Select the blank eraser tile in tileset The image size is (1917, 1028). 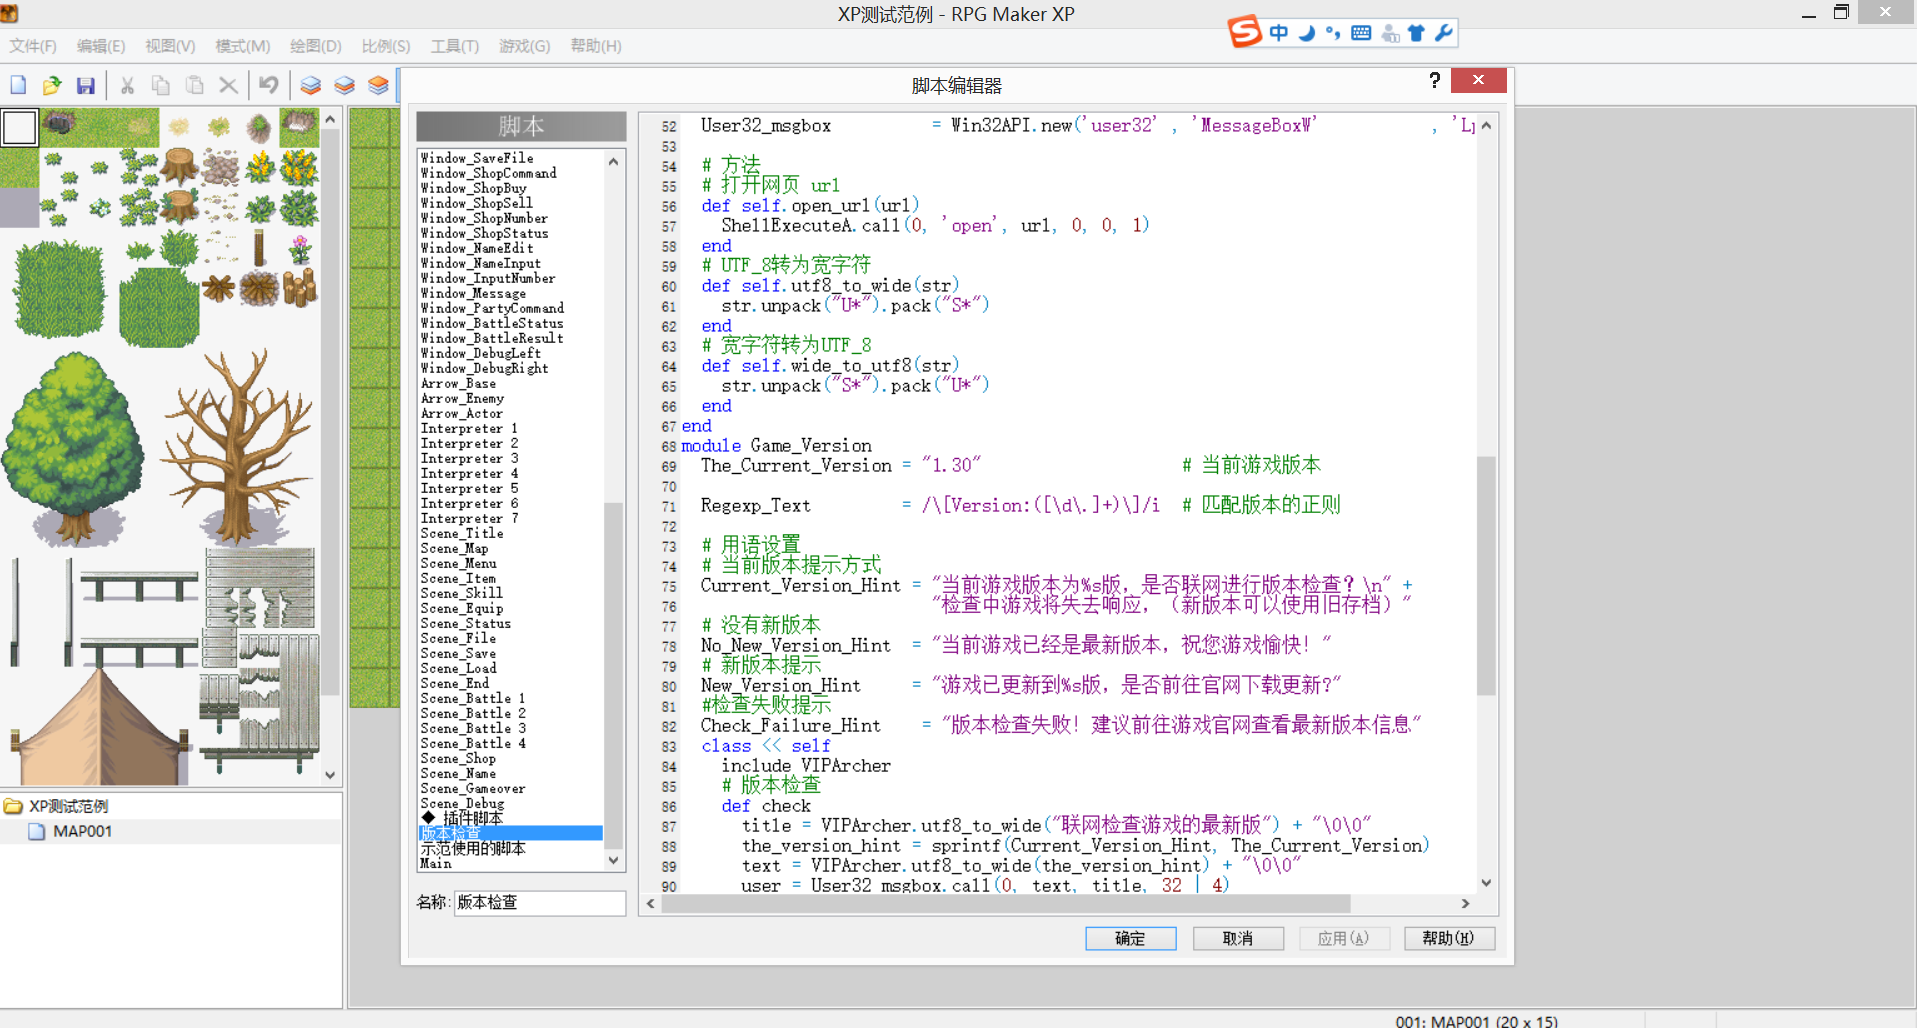20,127
